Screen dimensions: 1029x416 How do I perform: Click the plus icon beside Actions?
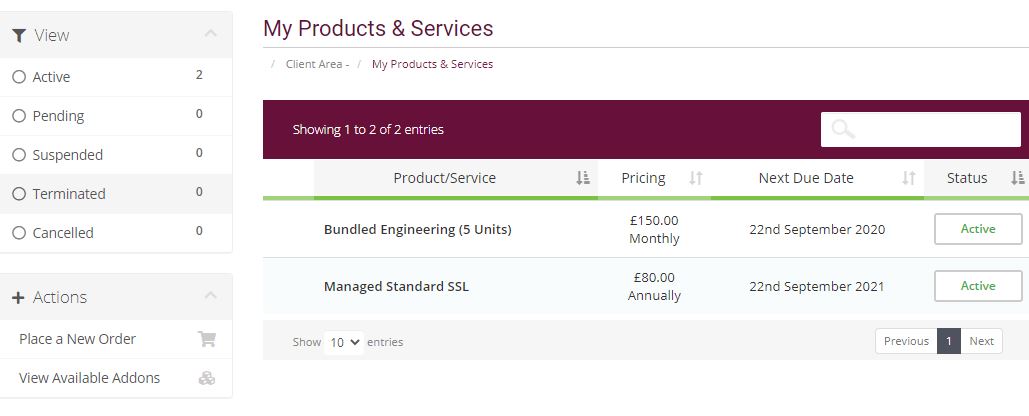(18, 297)
